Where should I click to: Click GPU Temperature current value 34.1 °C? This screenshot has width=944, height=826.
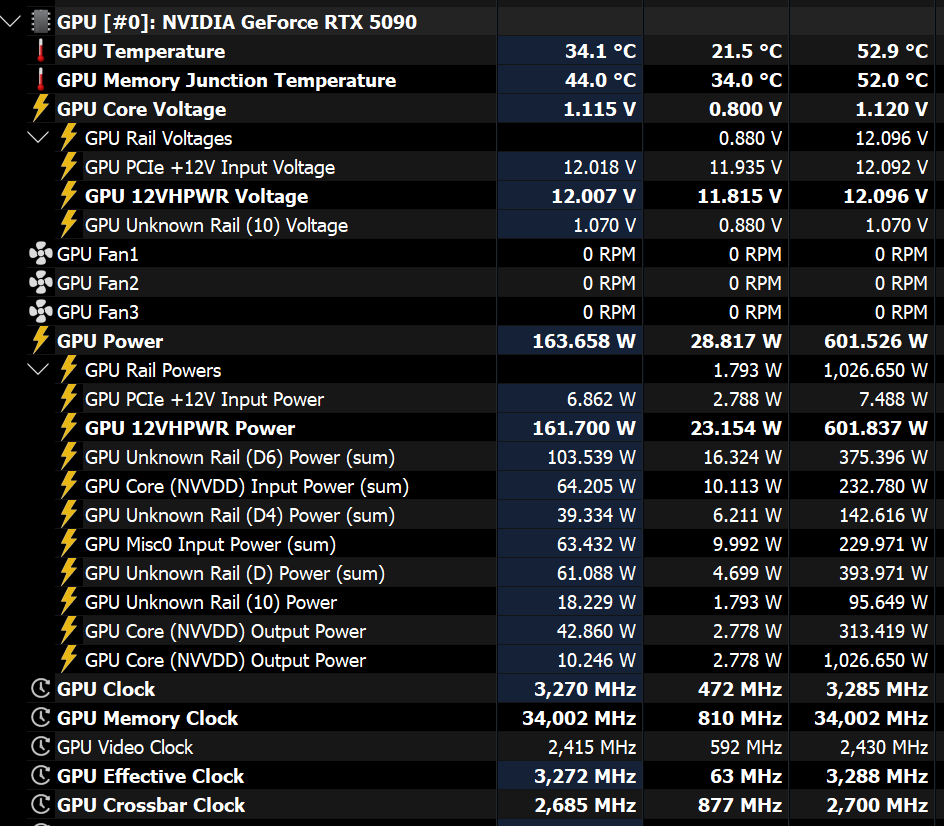599,51
